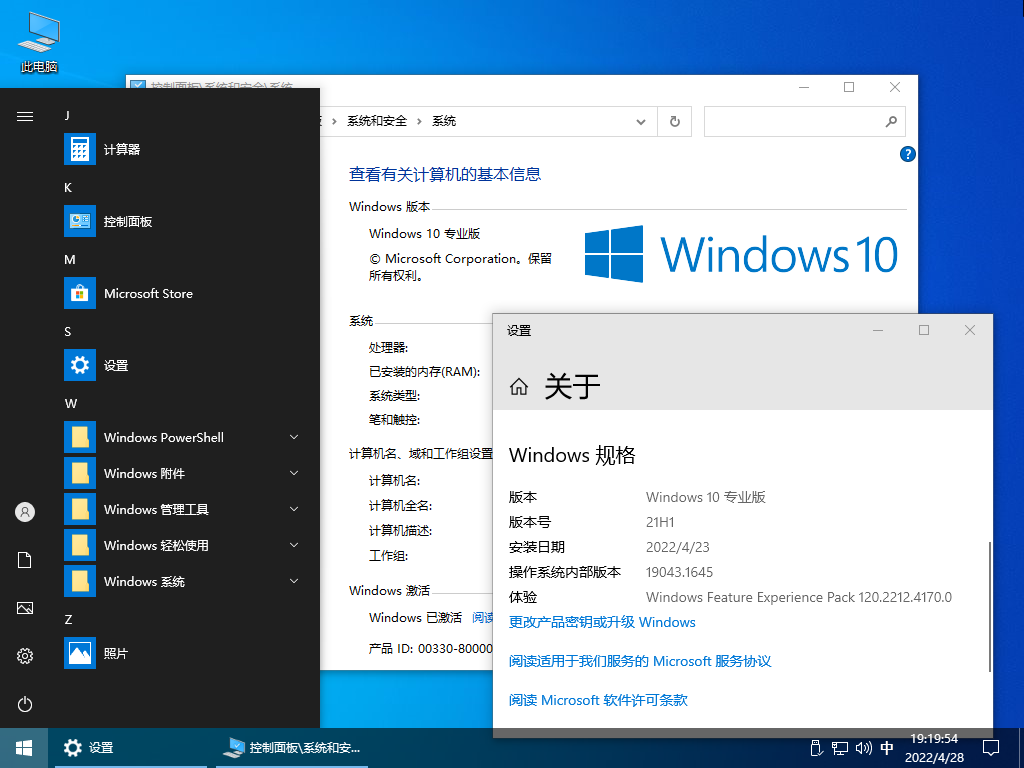Select Windows Feature Experience Pack value

[x=799, y=597]
